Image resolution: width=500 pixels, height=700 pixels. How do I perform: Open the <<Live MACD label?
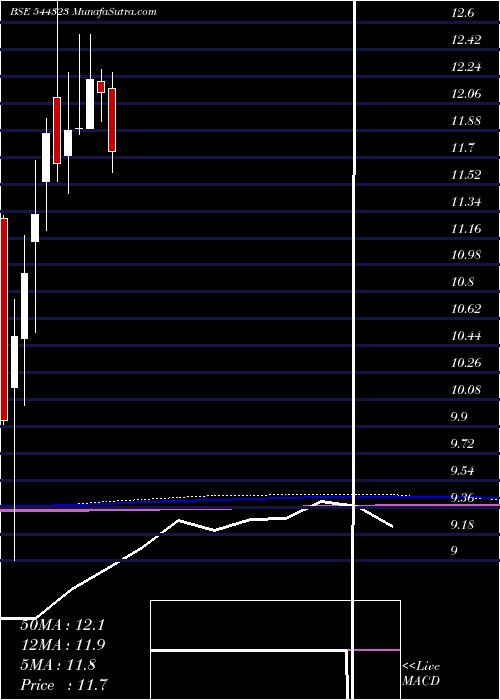[421, 674]
